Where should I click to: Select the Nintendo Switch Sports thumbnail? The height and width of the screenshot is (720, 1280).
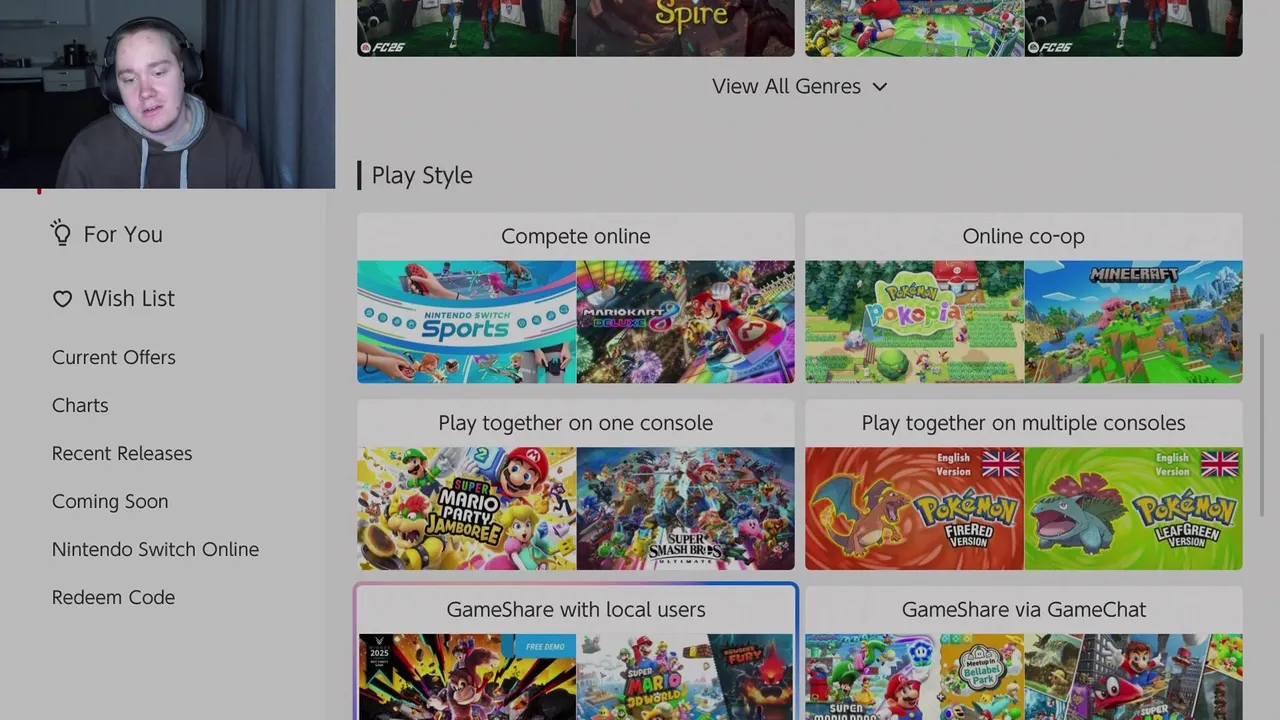click(x=466, y=322)
